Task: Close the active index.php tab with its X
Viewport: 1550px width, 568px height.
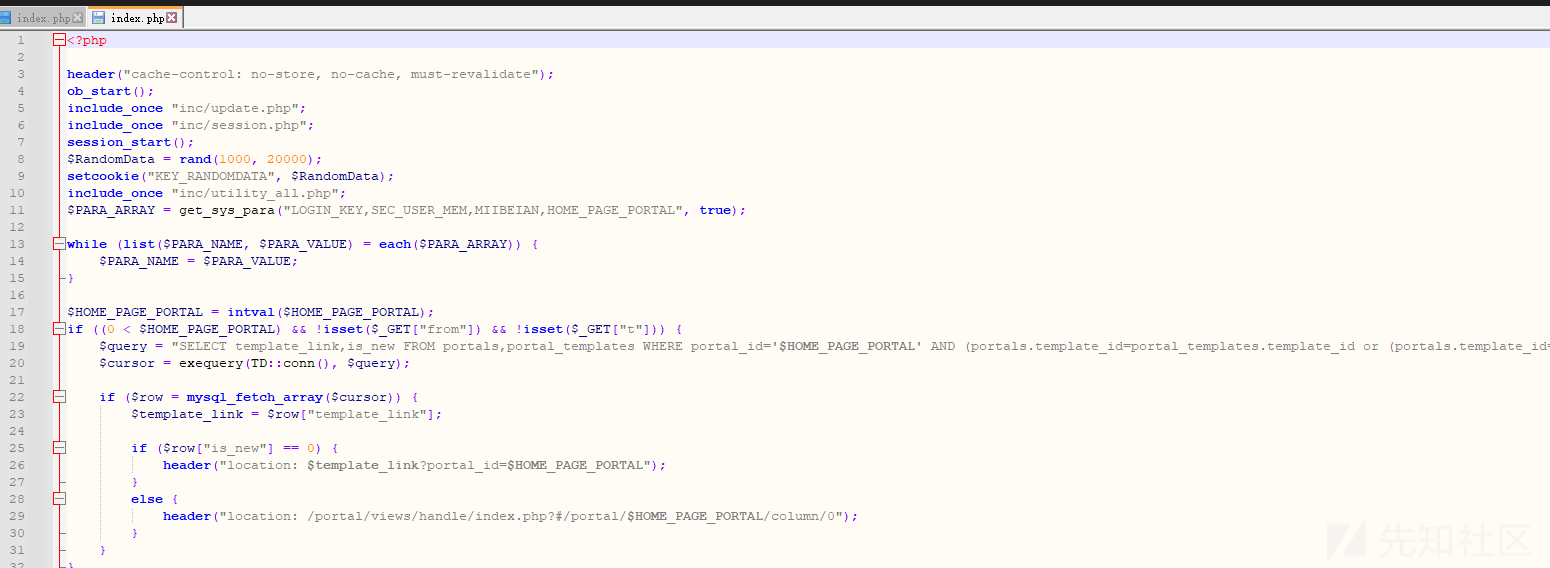Action: 172,18
